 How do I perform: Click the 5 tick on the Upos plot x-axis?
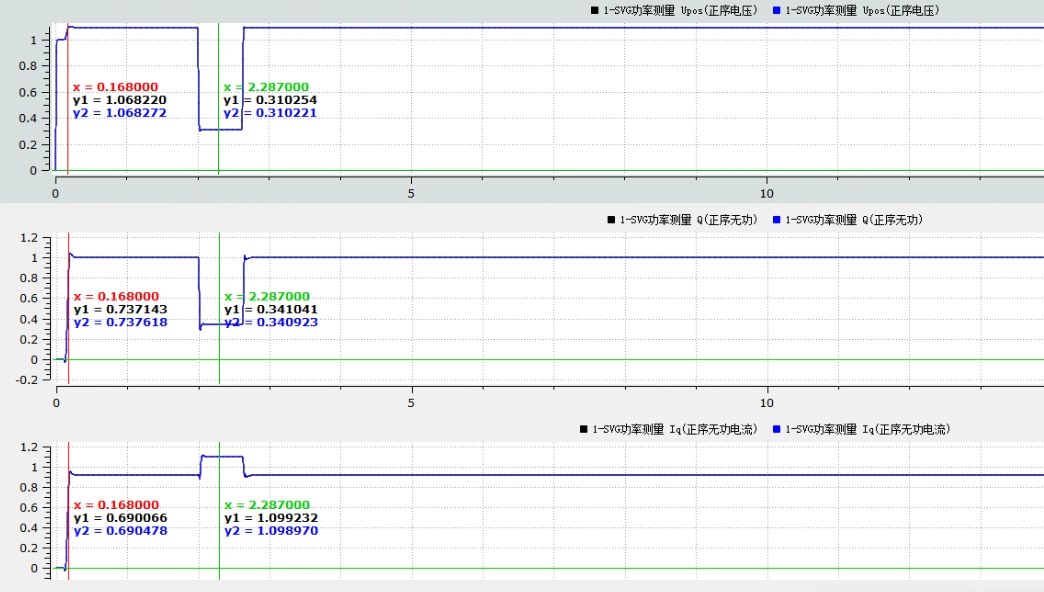pos(411,192)
